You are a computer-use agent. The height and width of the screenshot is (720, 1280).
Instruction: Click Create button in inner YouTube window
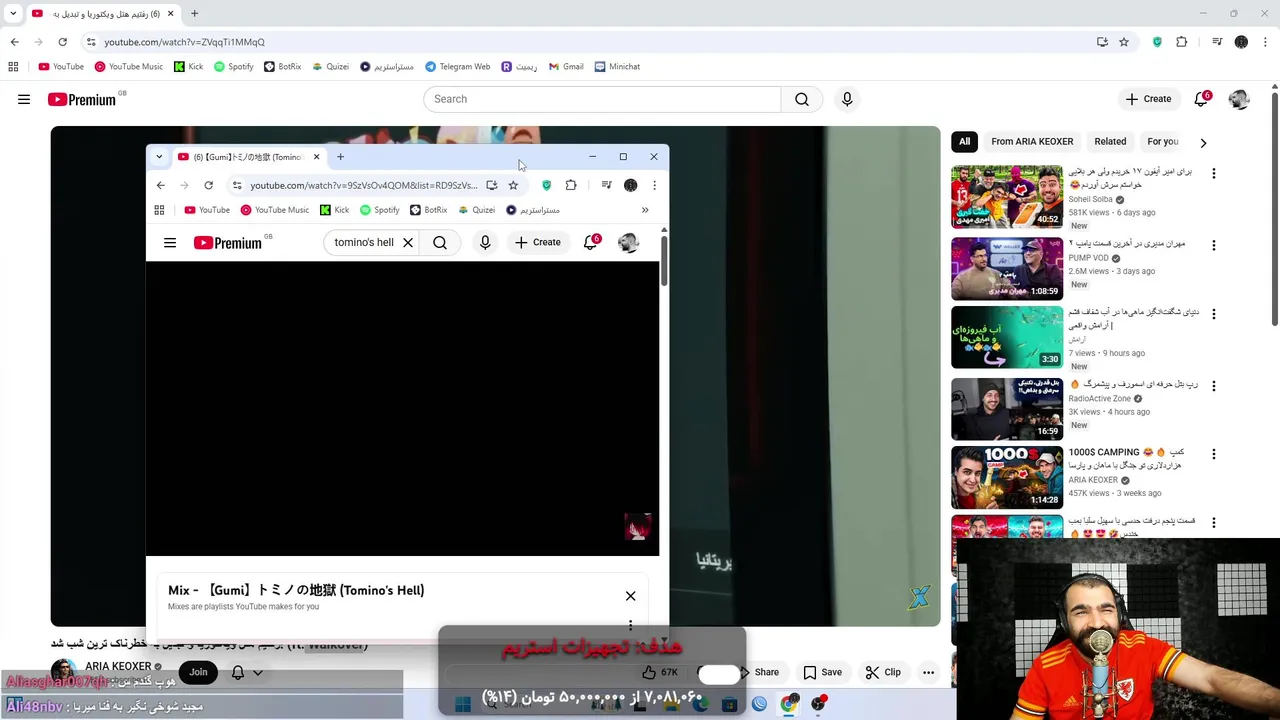click(x=538, y=242)
